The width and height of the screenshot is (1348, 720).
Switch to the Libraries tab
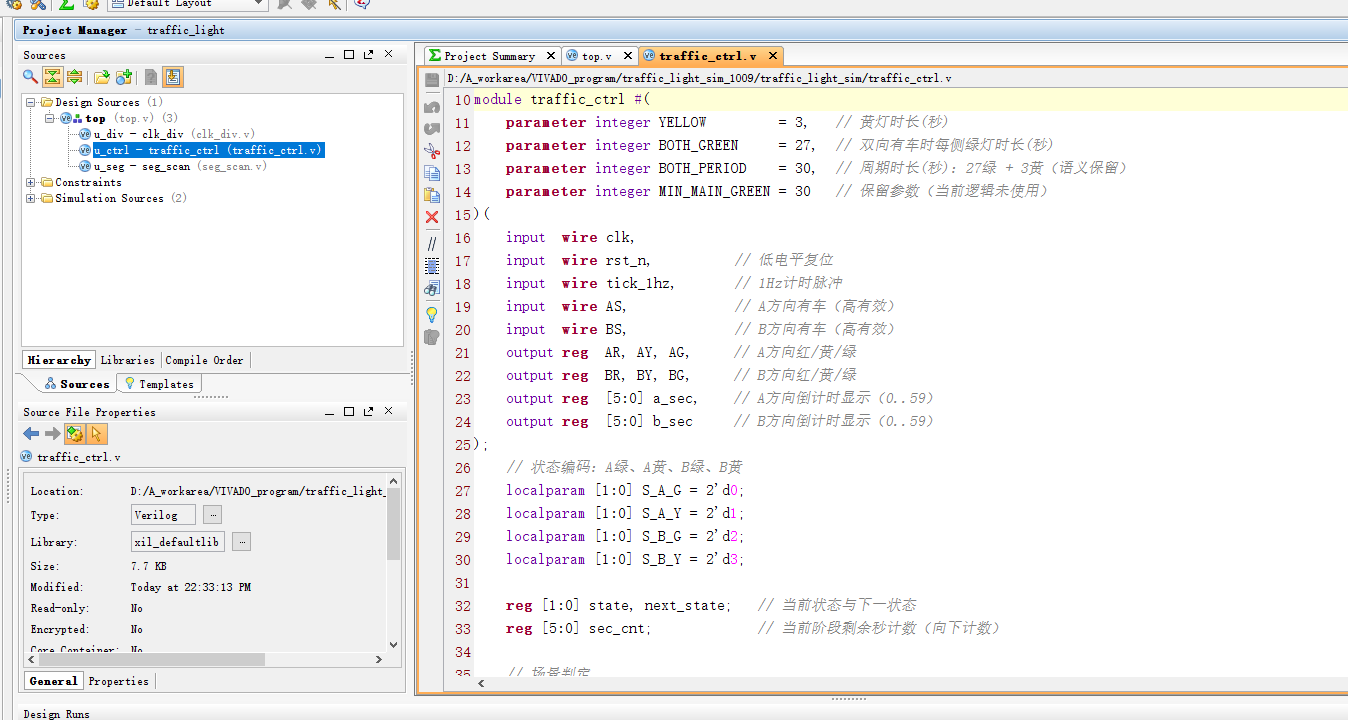tap(128, 360)
